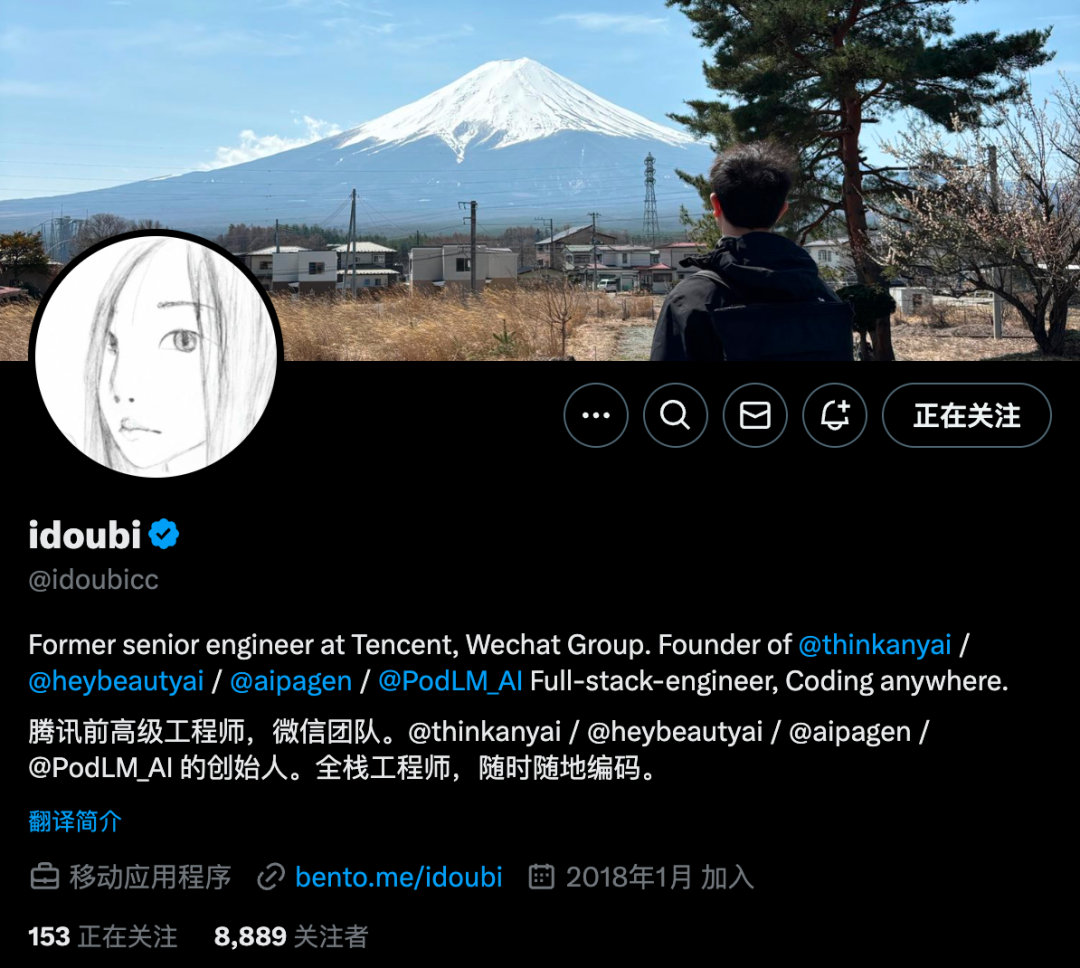Open the @heybeautyai mention link
Viewport: 1080px width, 968px height.
[116, 681]
